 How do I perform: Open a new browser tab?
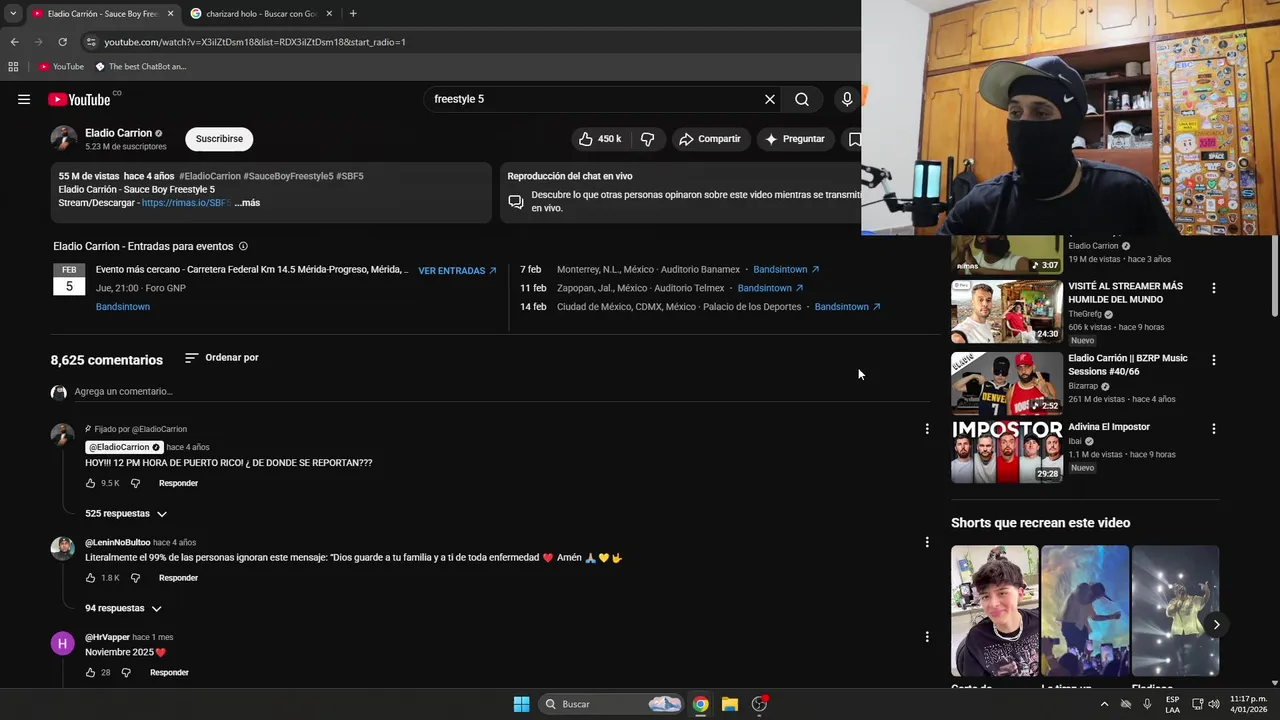(353, 14)
